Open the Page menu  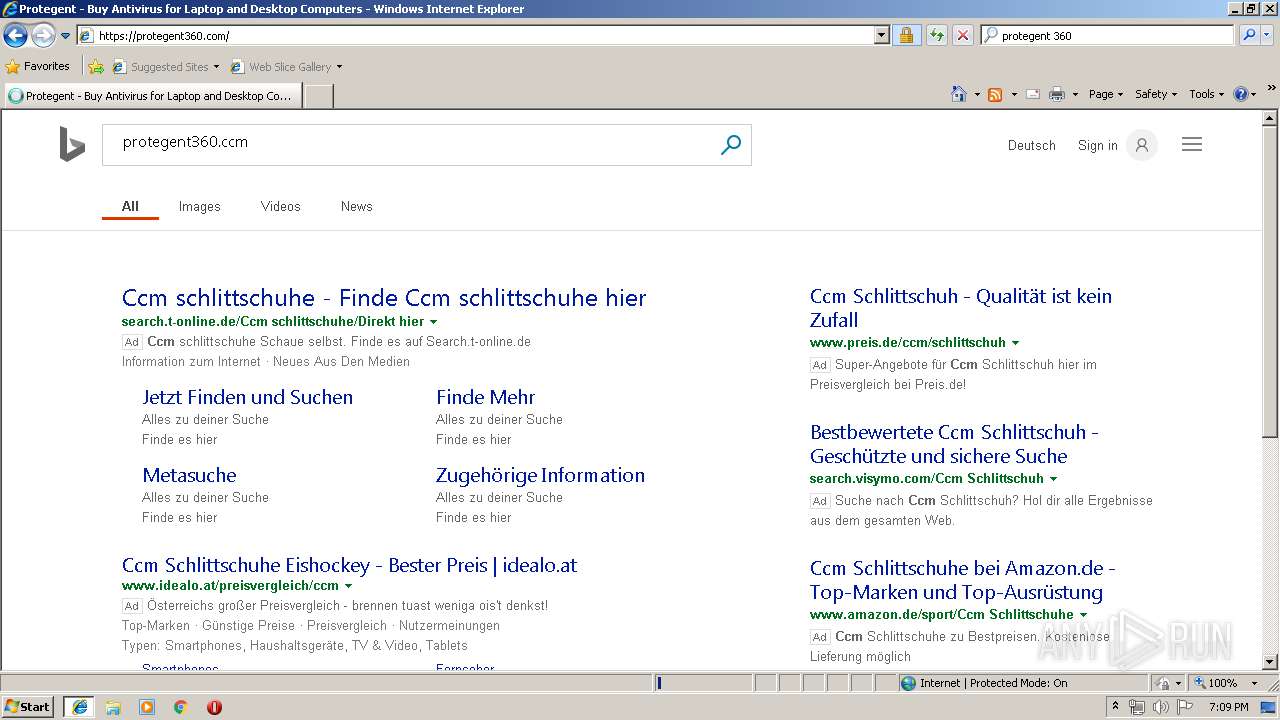tap(1106, 94)
